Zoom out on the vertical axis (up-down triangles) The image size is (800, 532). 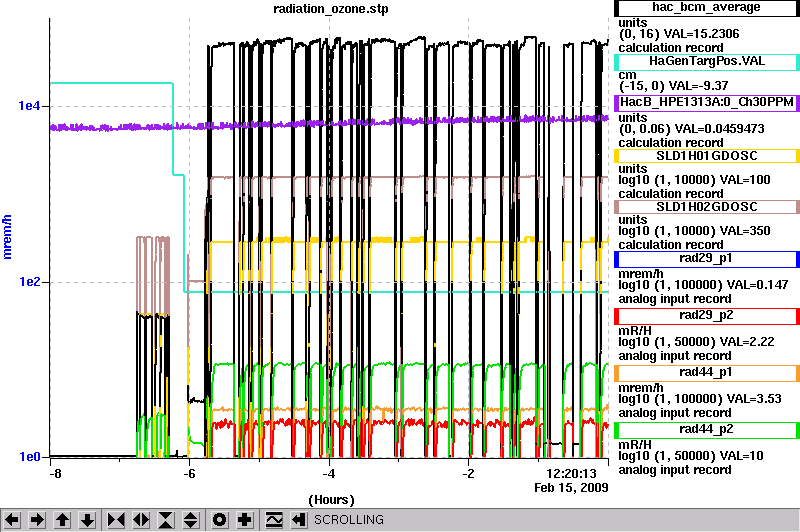point(191,520)
